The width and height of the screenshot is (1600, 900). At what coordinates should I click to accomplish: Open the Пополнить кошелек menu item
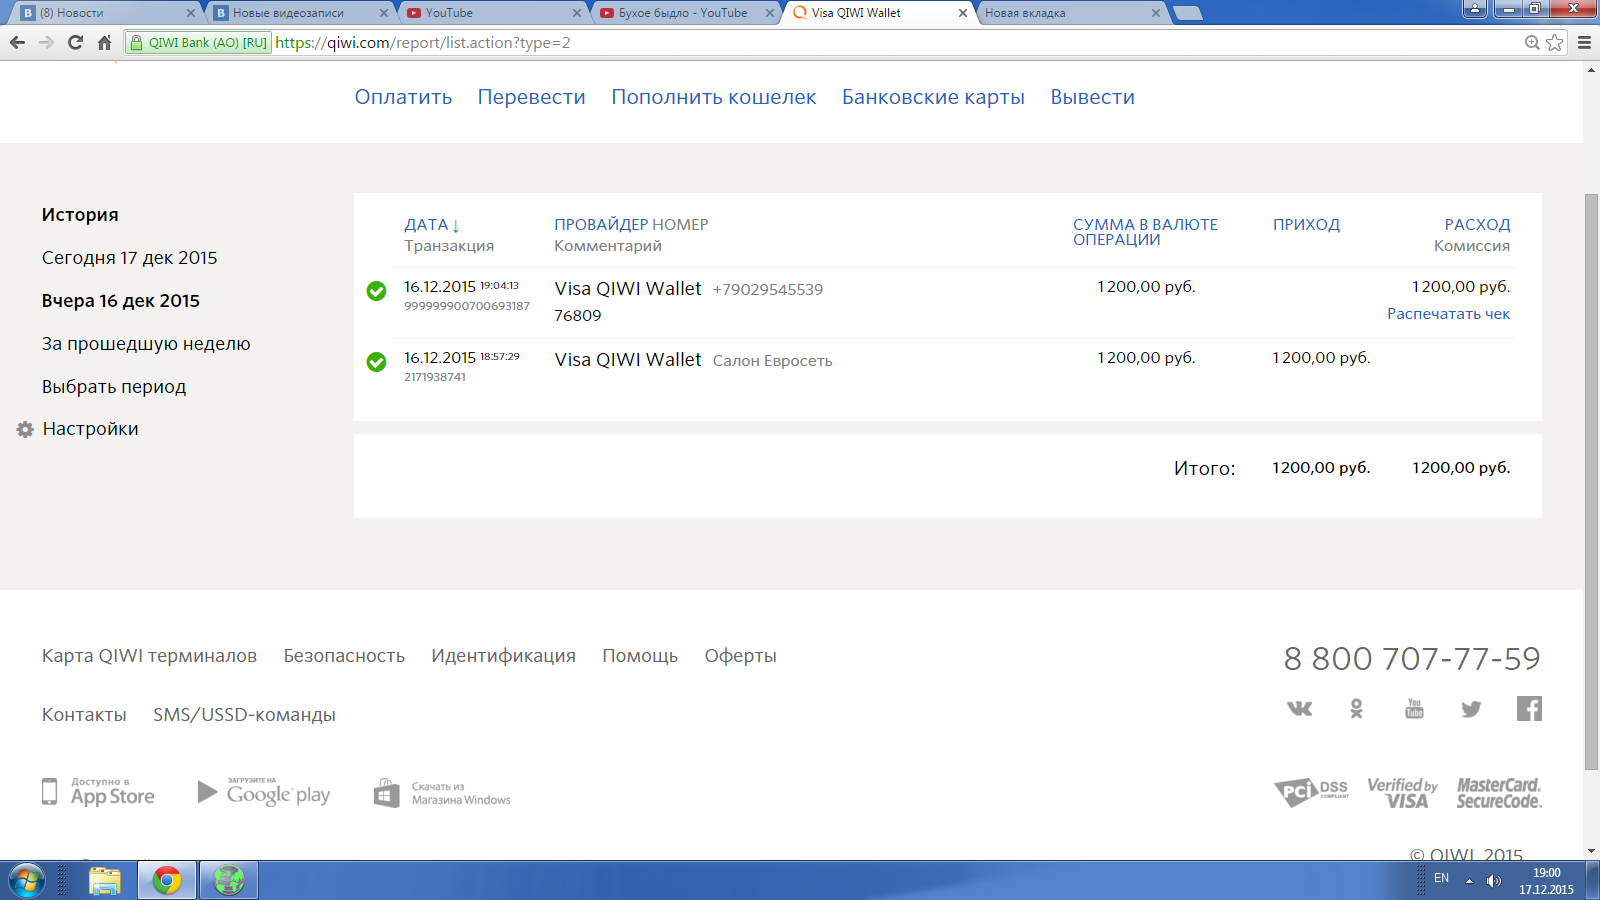click(x=714, y=97)
